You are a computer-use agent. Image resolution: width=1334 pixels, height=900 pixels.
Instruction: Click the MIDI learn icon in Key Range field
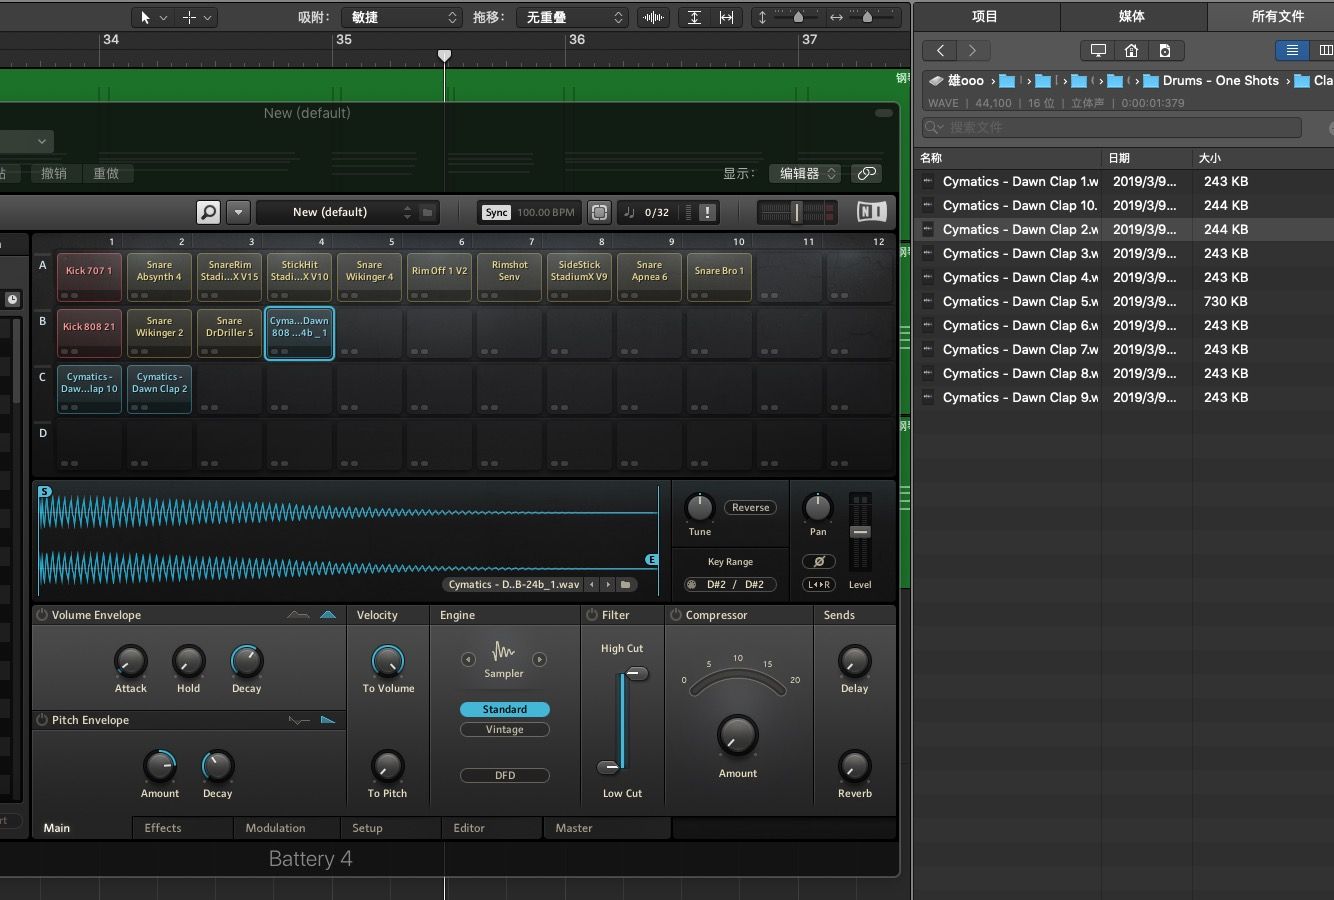[691, 584]
